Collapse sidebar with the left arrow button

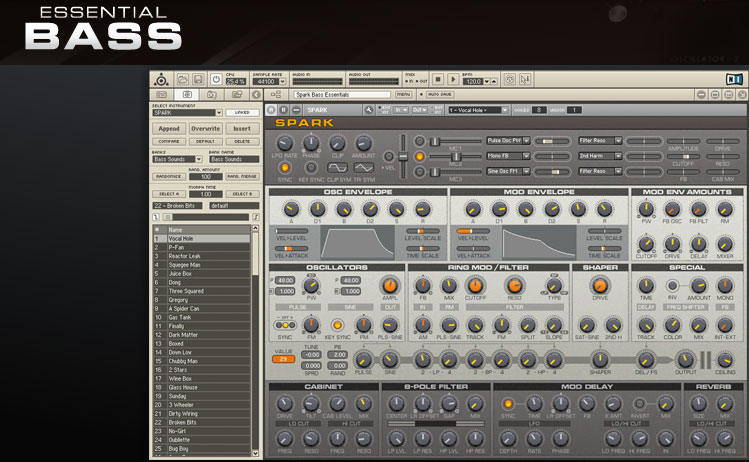click(x=257, y=95)
